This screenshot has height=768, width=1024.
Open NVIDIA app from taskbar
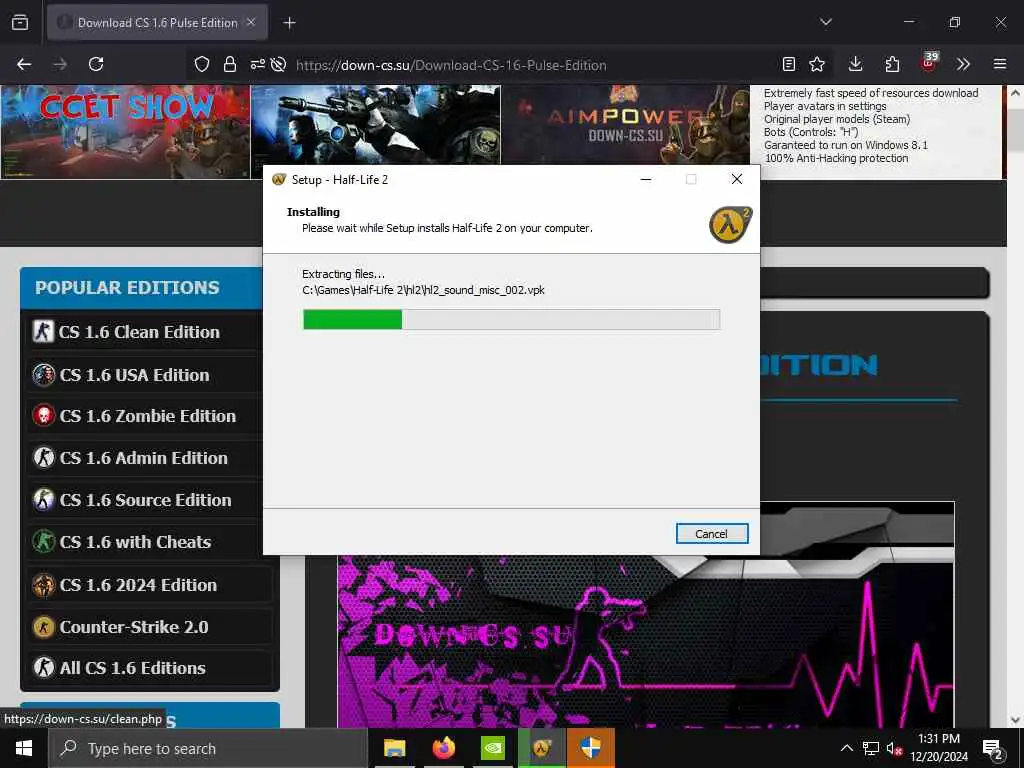point(492,748)
